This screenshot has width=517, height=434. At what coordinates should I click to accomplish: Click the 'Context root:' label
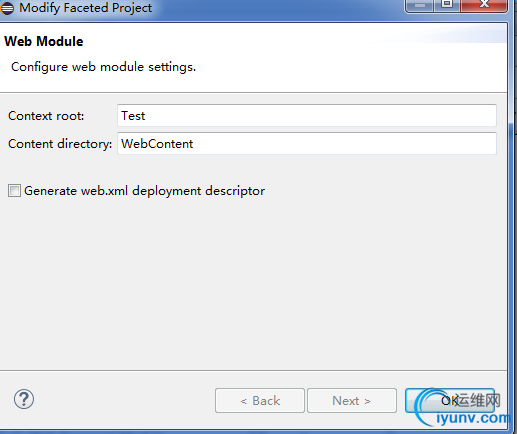pyautogui.click(x=46, y=116)
